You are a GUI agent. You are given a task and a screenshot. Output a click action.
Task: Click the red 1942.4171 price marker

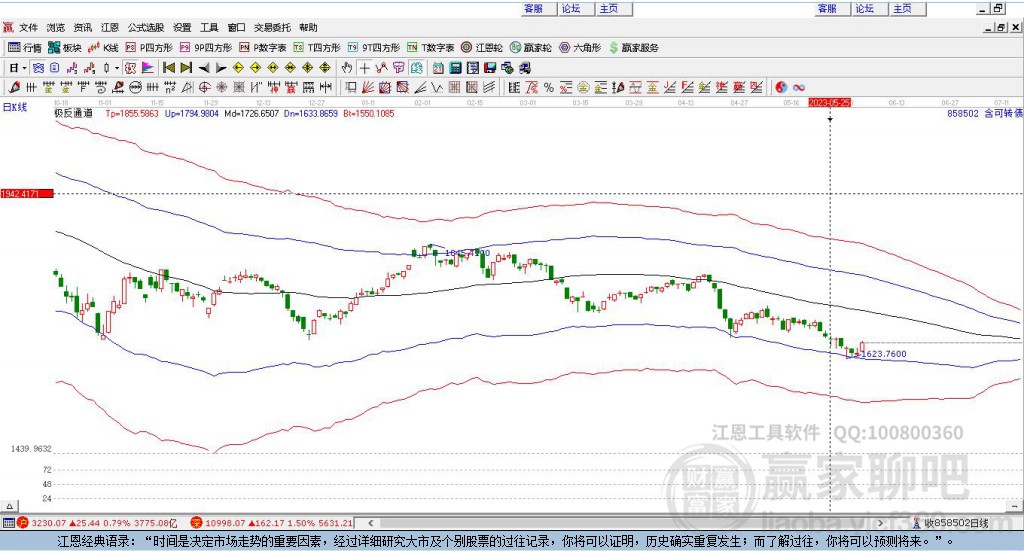point(27,194)
